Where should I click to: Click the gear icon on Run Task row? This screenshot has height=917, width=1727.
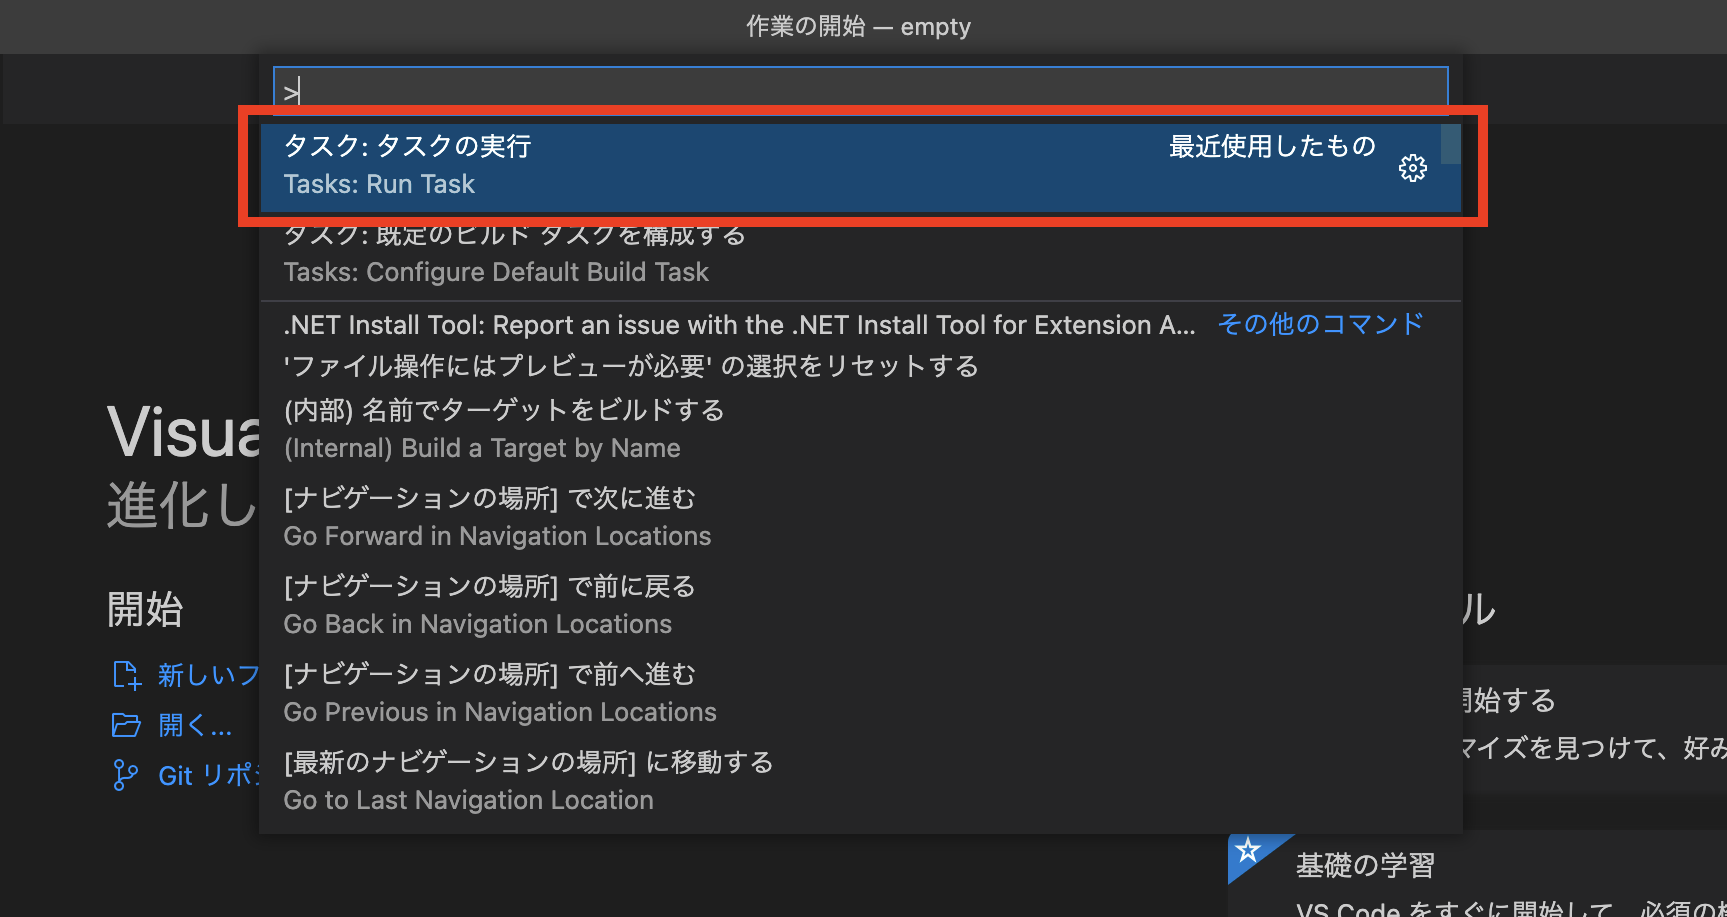(1412, 168)
